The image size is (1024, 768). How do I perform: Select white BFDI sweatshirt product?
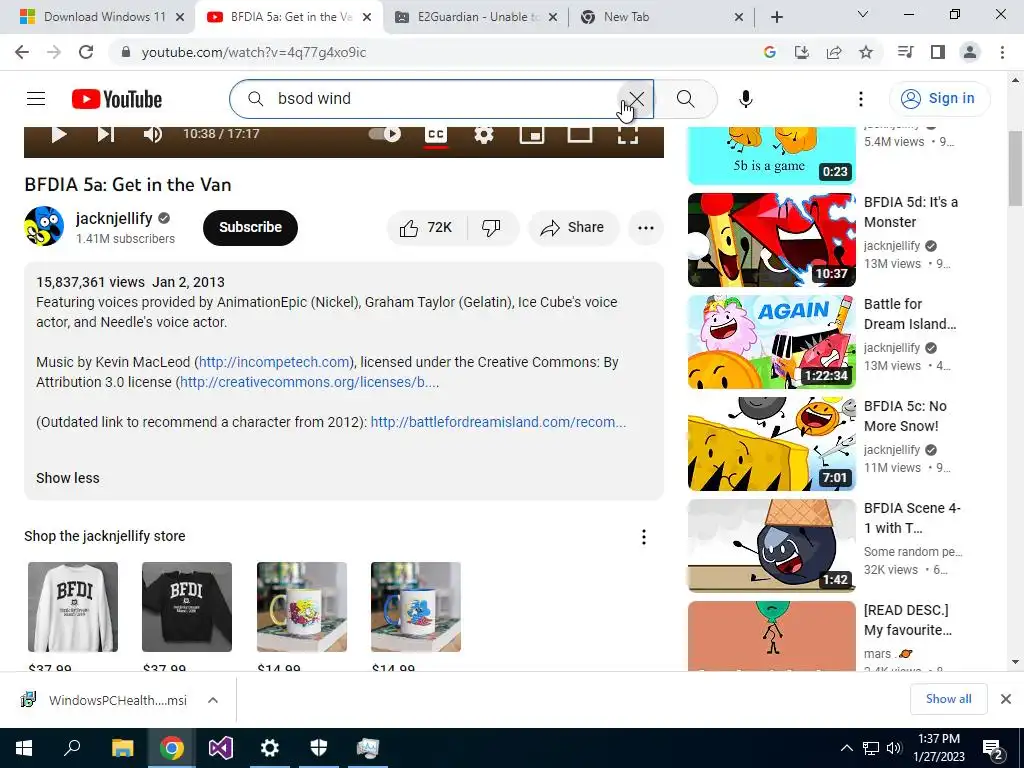(73, 607)
